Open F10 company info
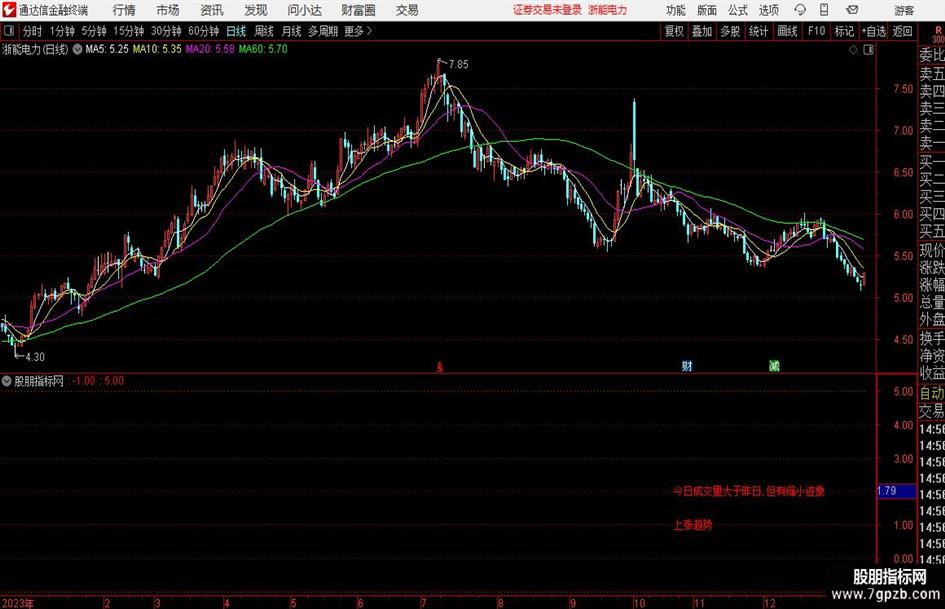This screenshot has width=945, height=609. click(816, 31)
